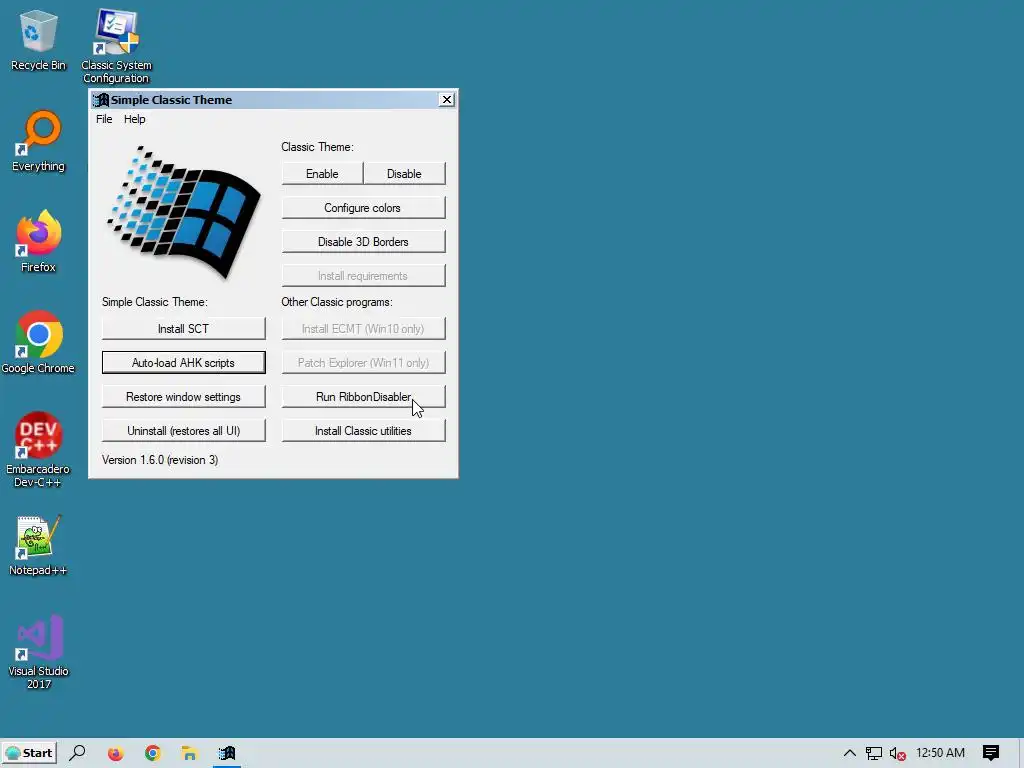Open File Explorer from the taskbar
The image size is (1024, 768).
[189, 753]
